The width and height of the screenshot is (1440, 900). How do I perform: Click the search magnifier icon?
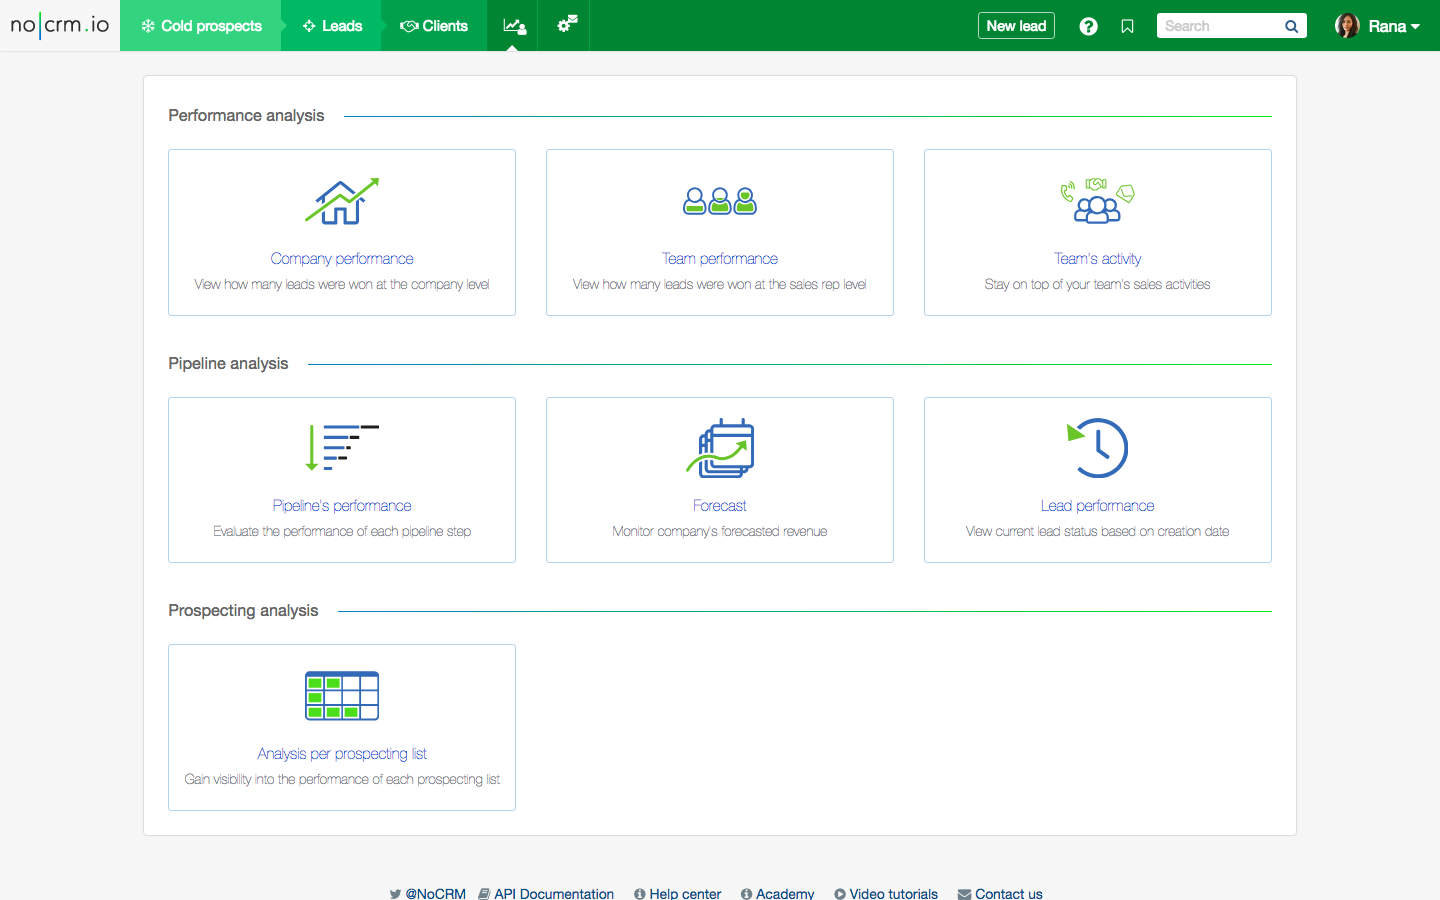(1291, 25)
